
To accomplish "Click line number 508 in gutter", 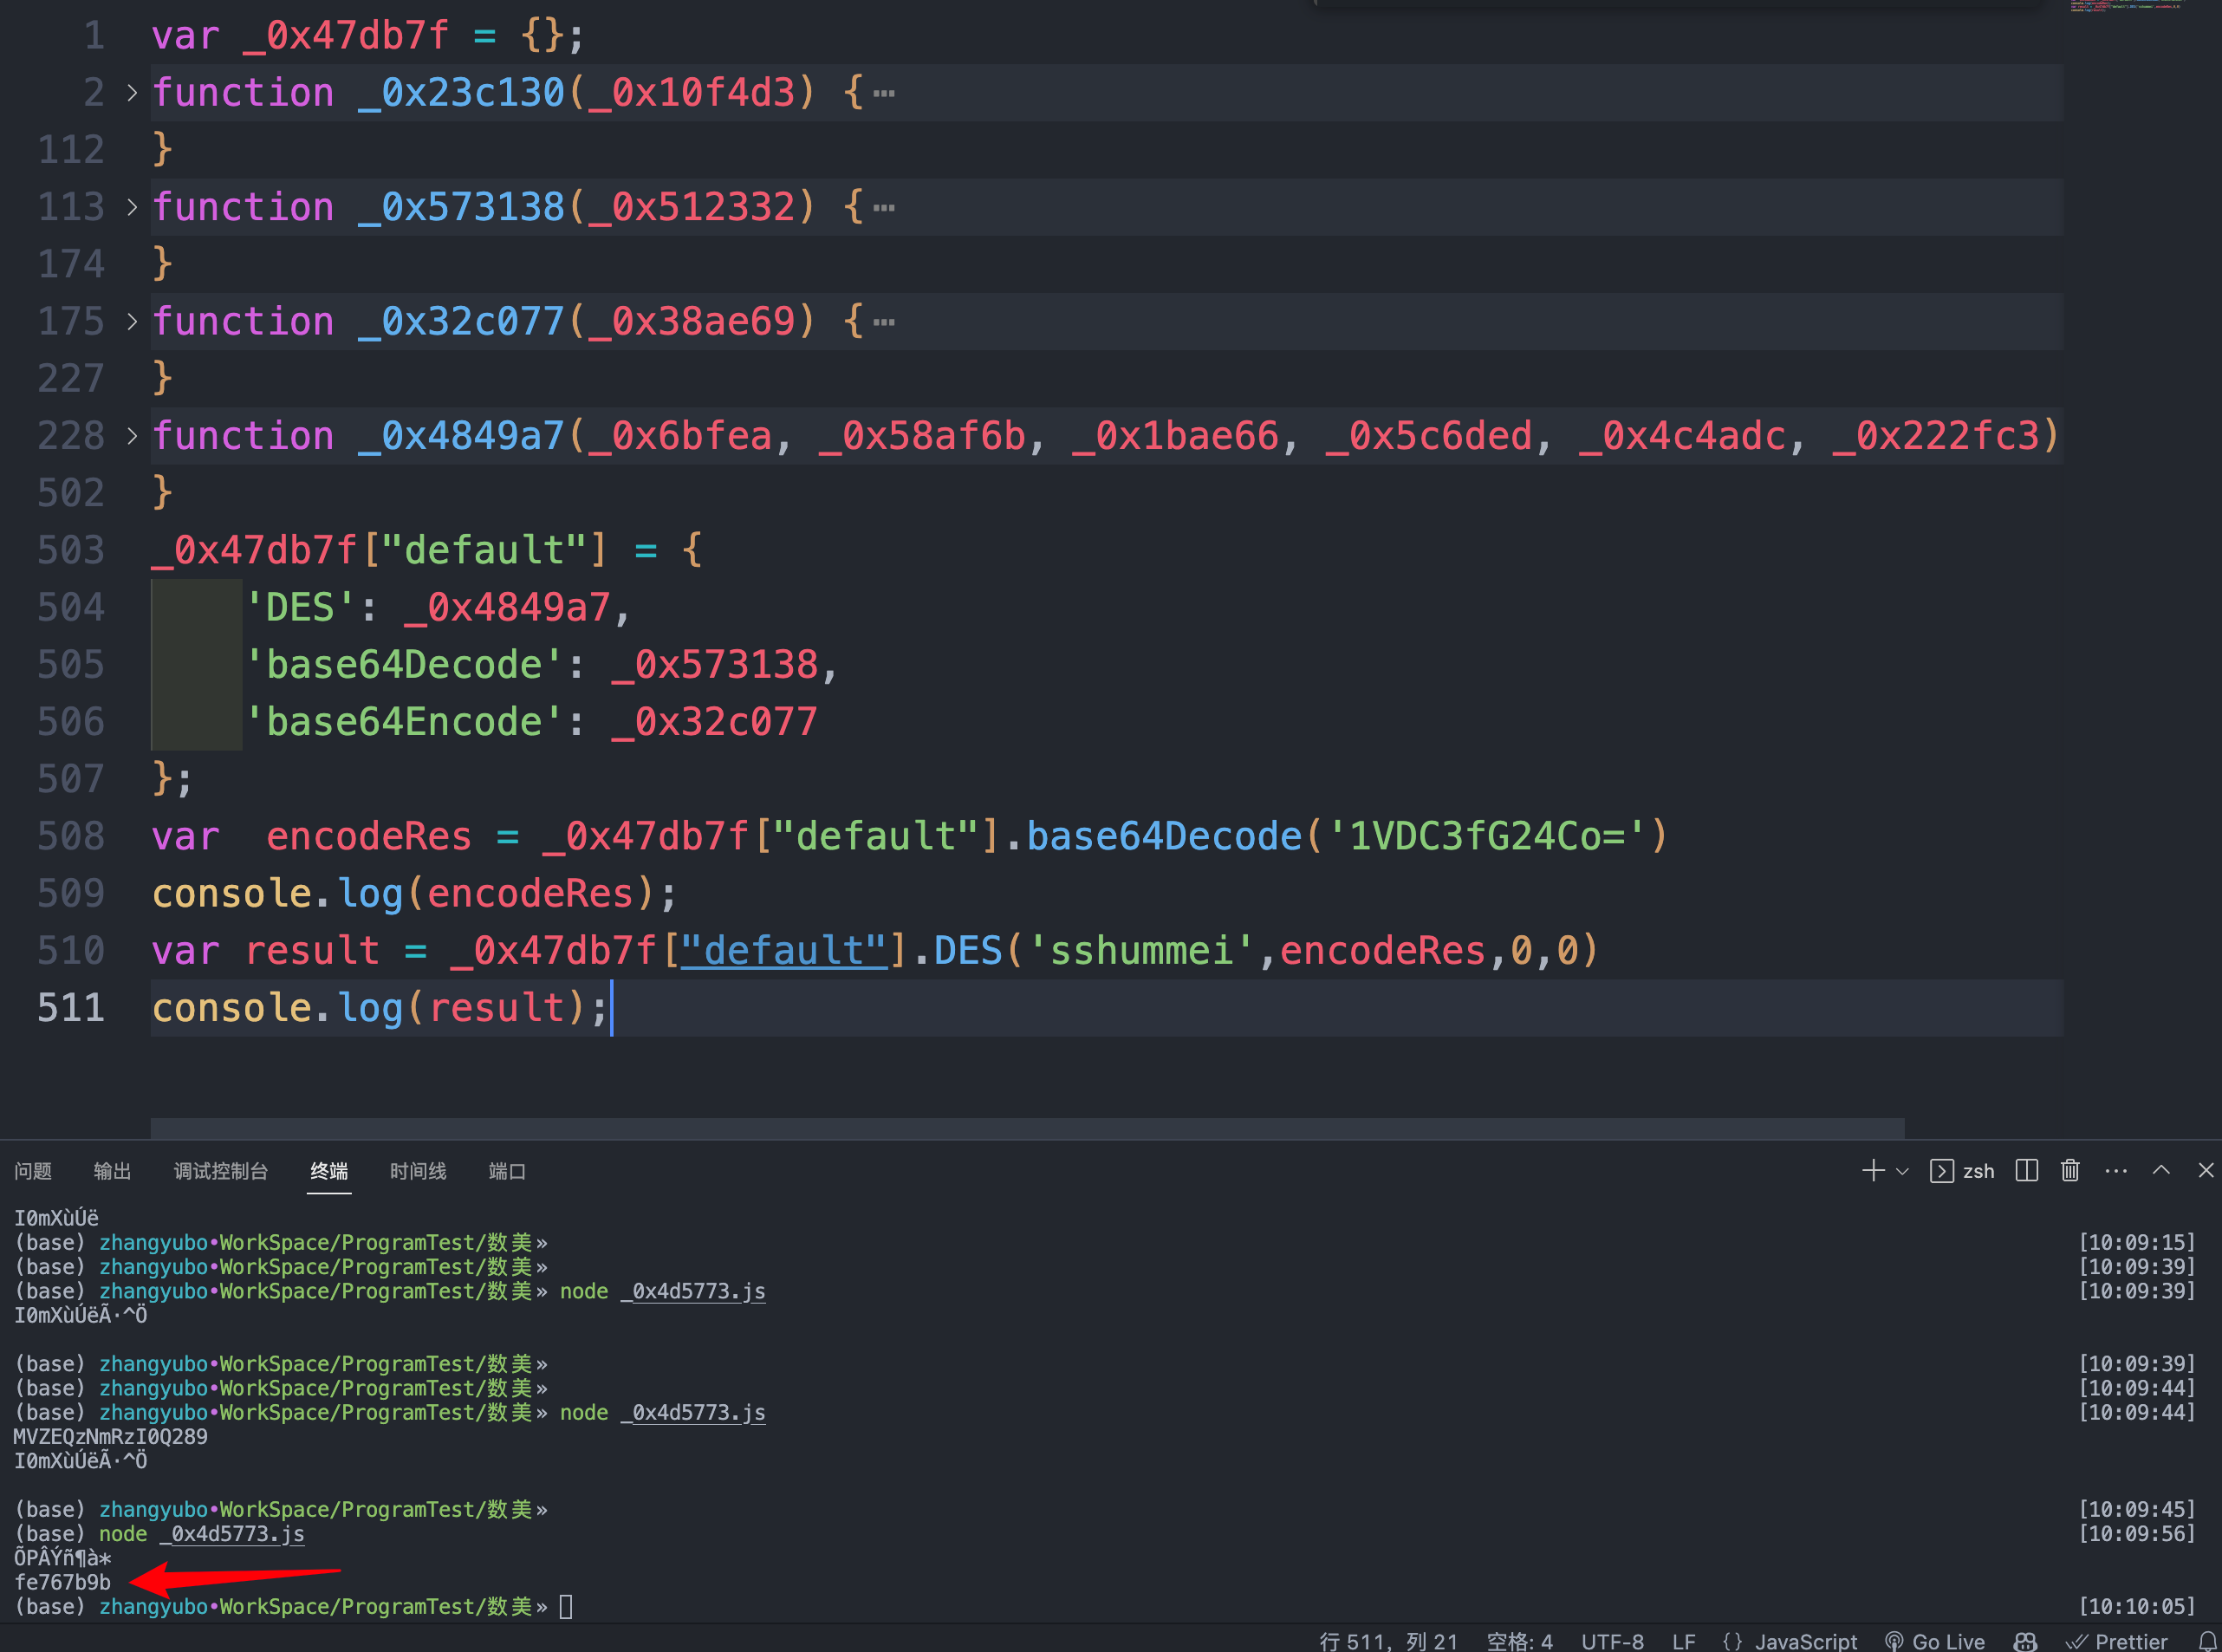I will point(70,836).
